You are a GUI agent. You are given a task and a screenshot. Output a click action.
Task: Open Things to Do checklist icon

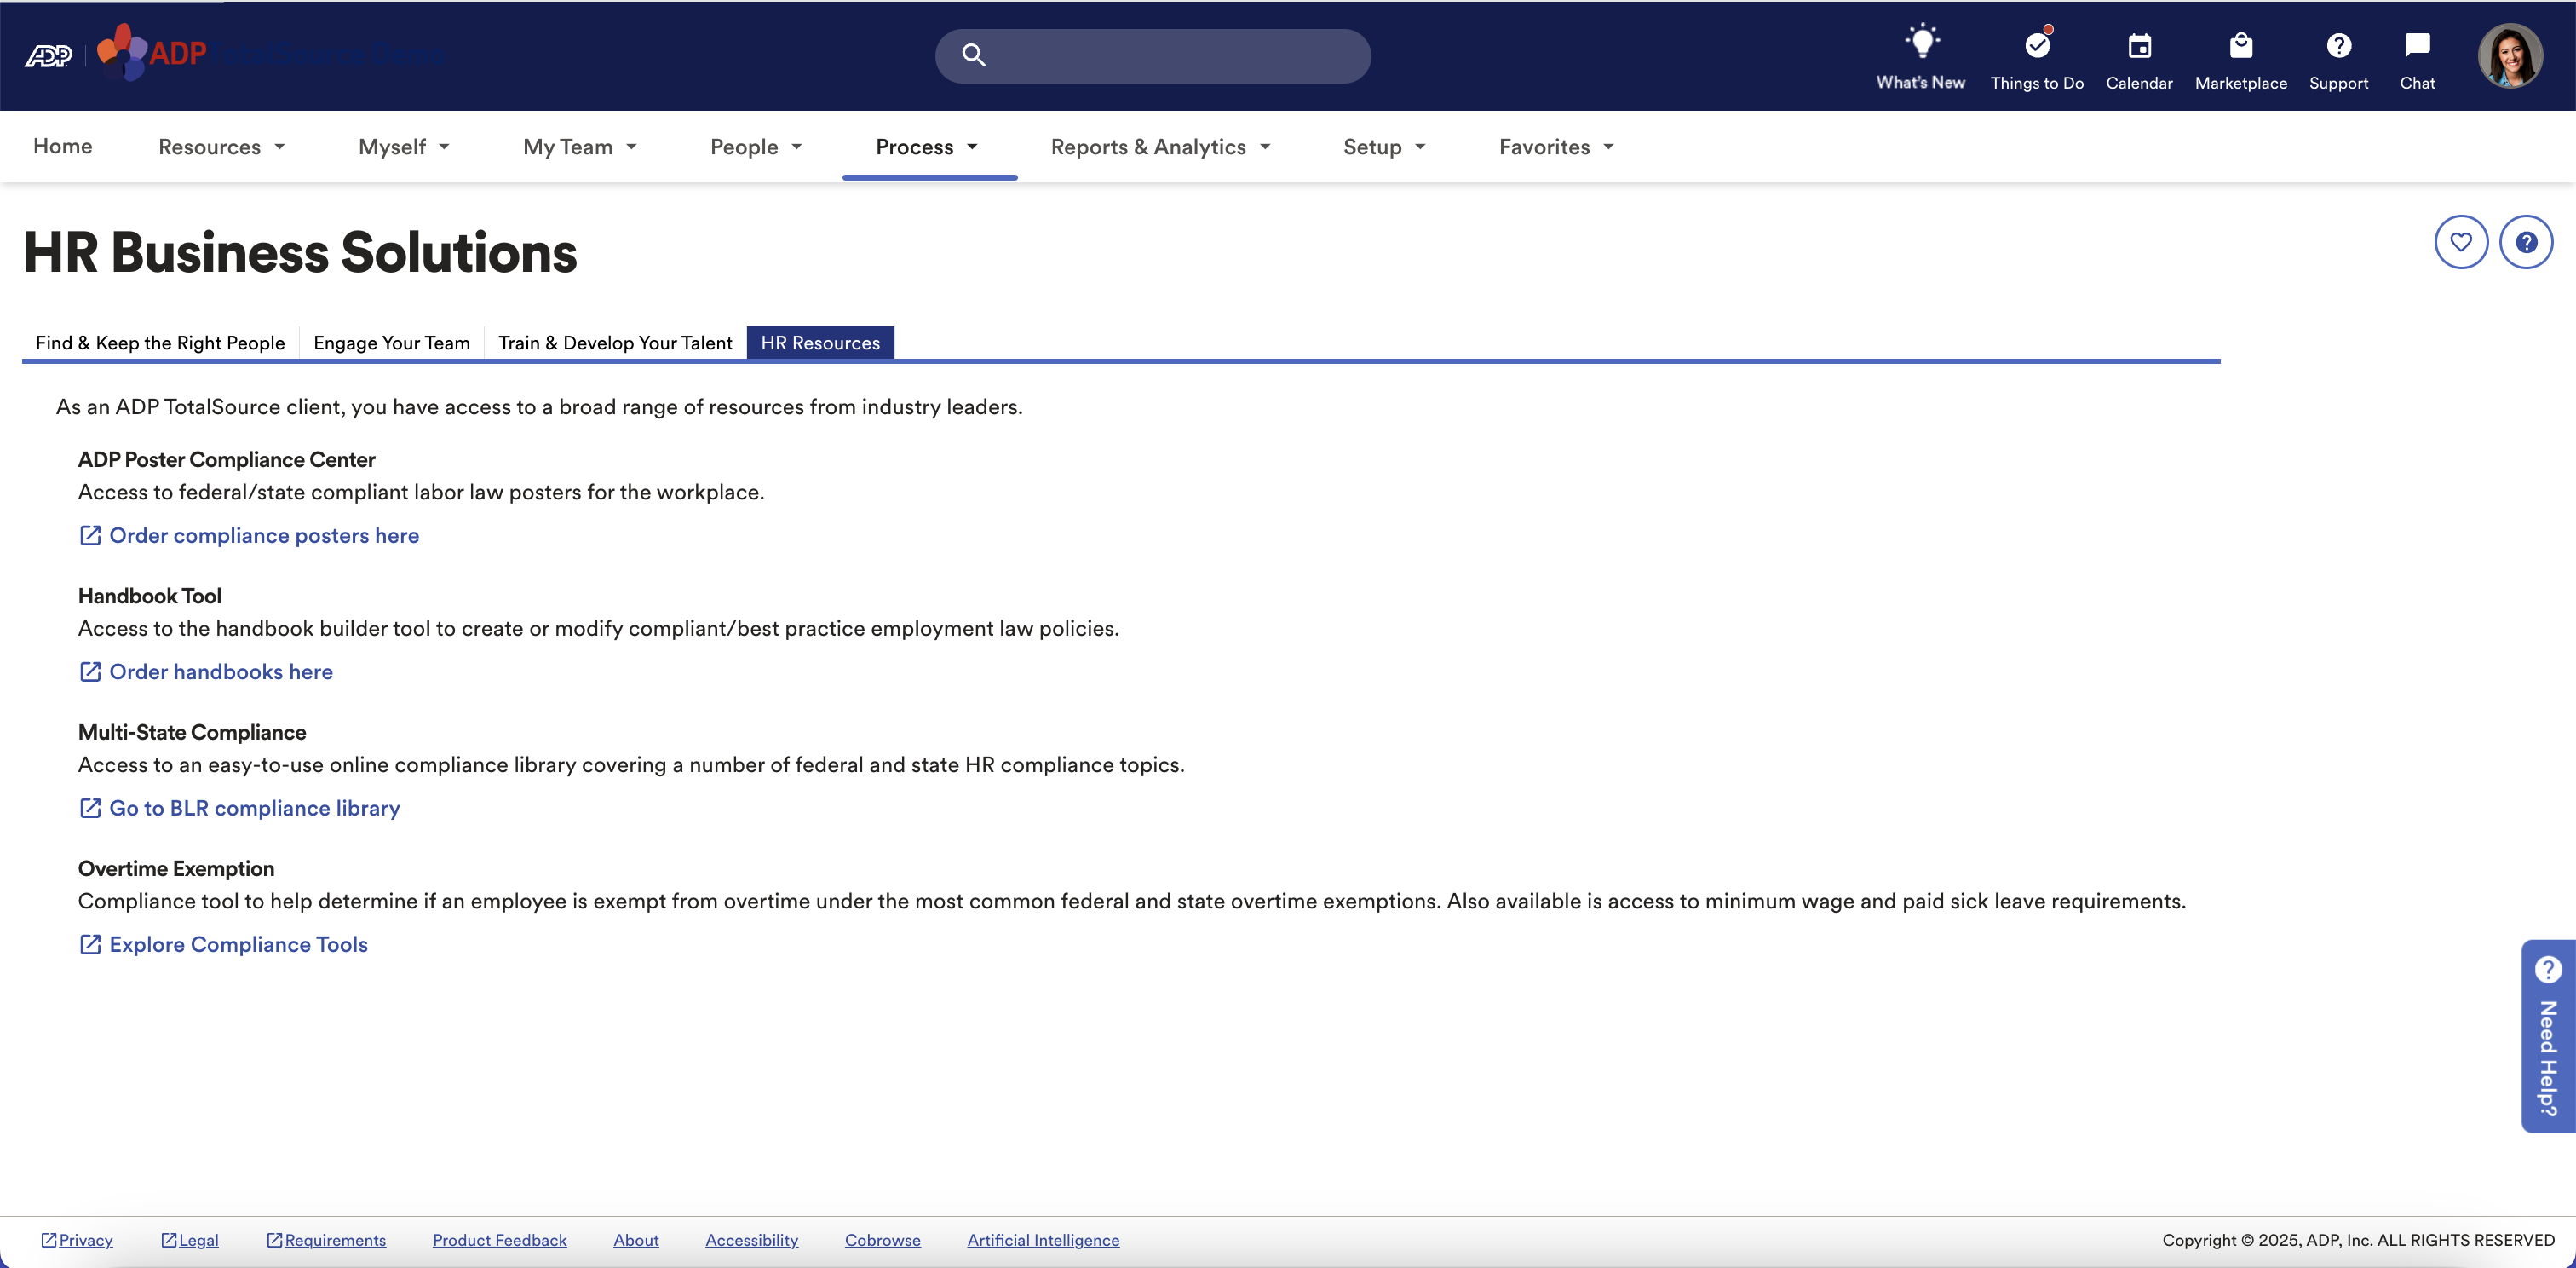(2036, 46)
